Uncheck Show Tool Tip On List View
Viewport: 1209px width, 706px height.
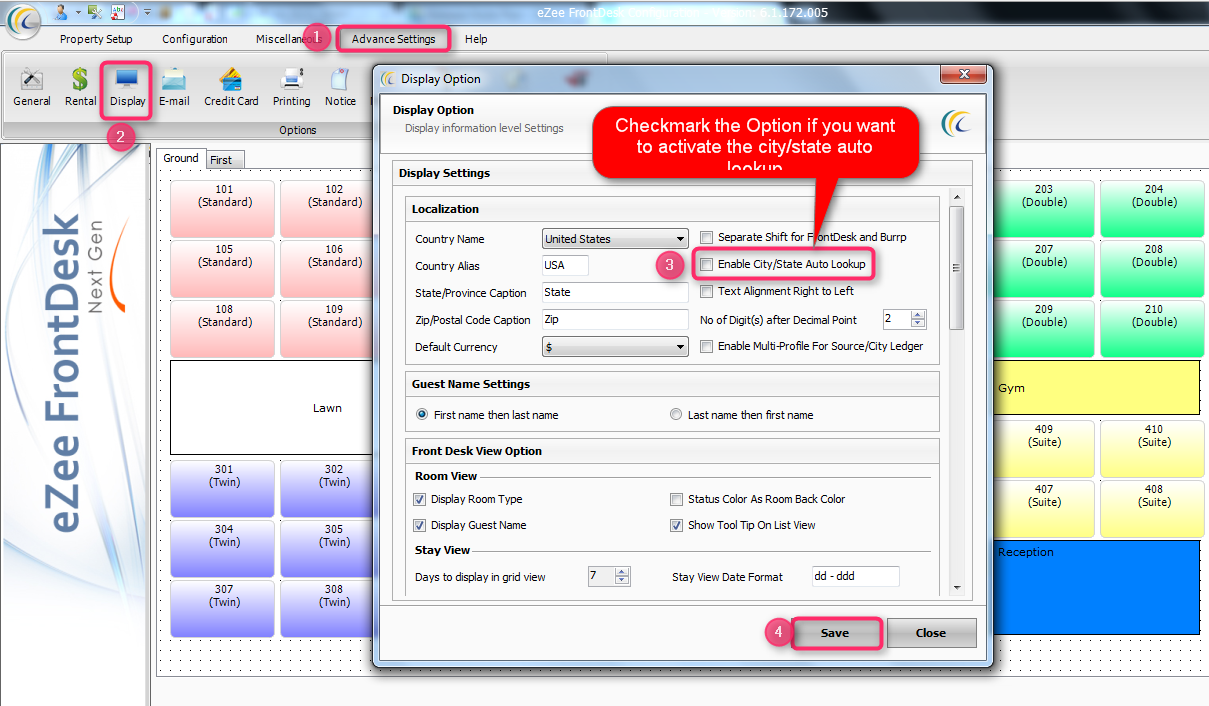click(x=677, y=525)
